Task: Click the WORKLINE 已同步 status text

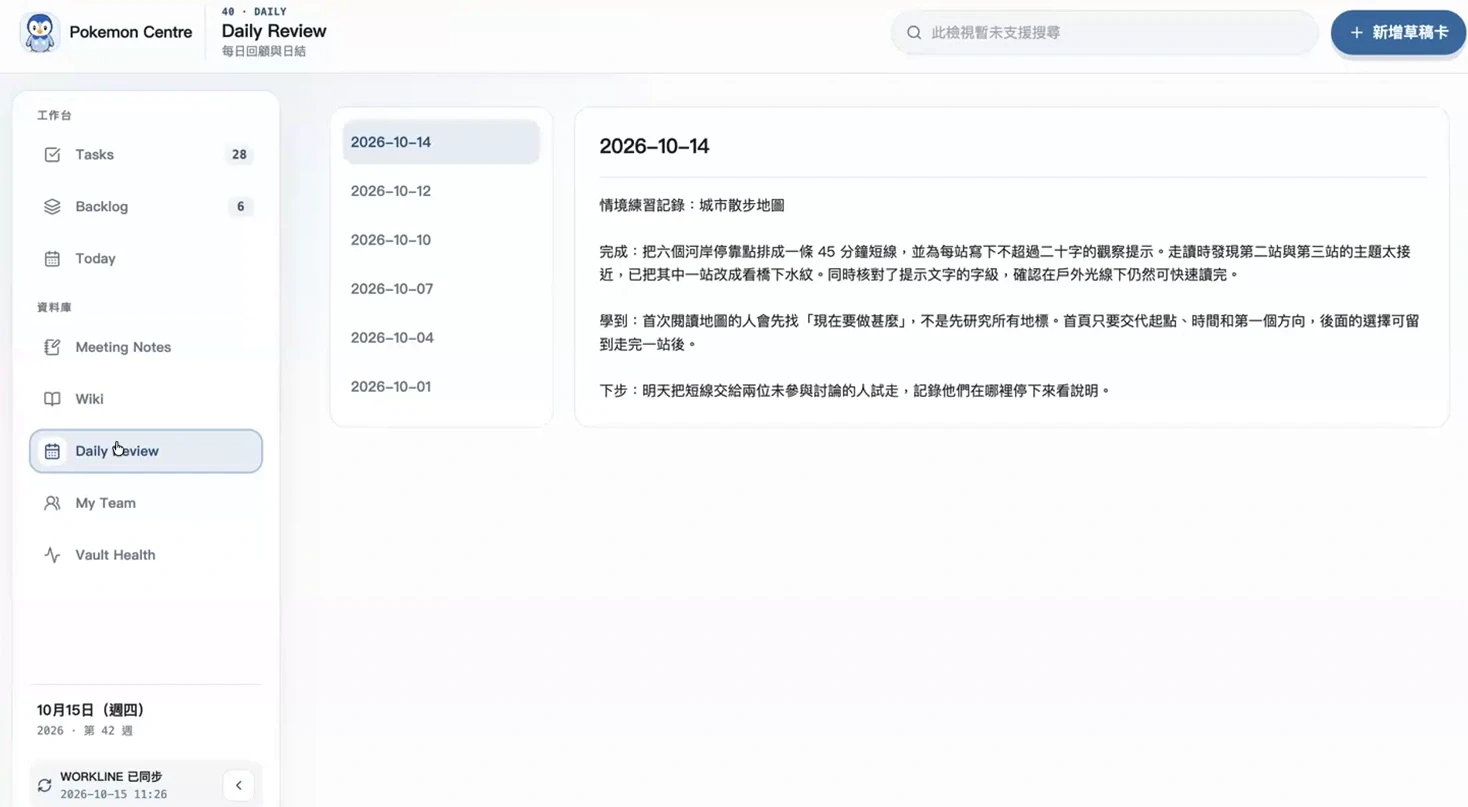Action: pos(111,777)
